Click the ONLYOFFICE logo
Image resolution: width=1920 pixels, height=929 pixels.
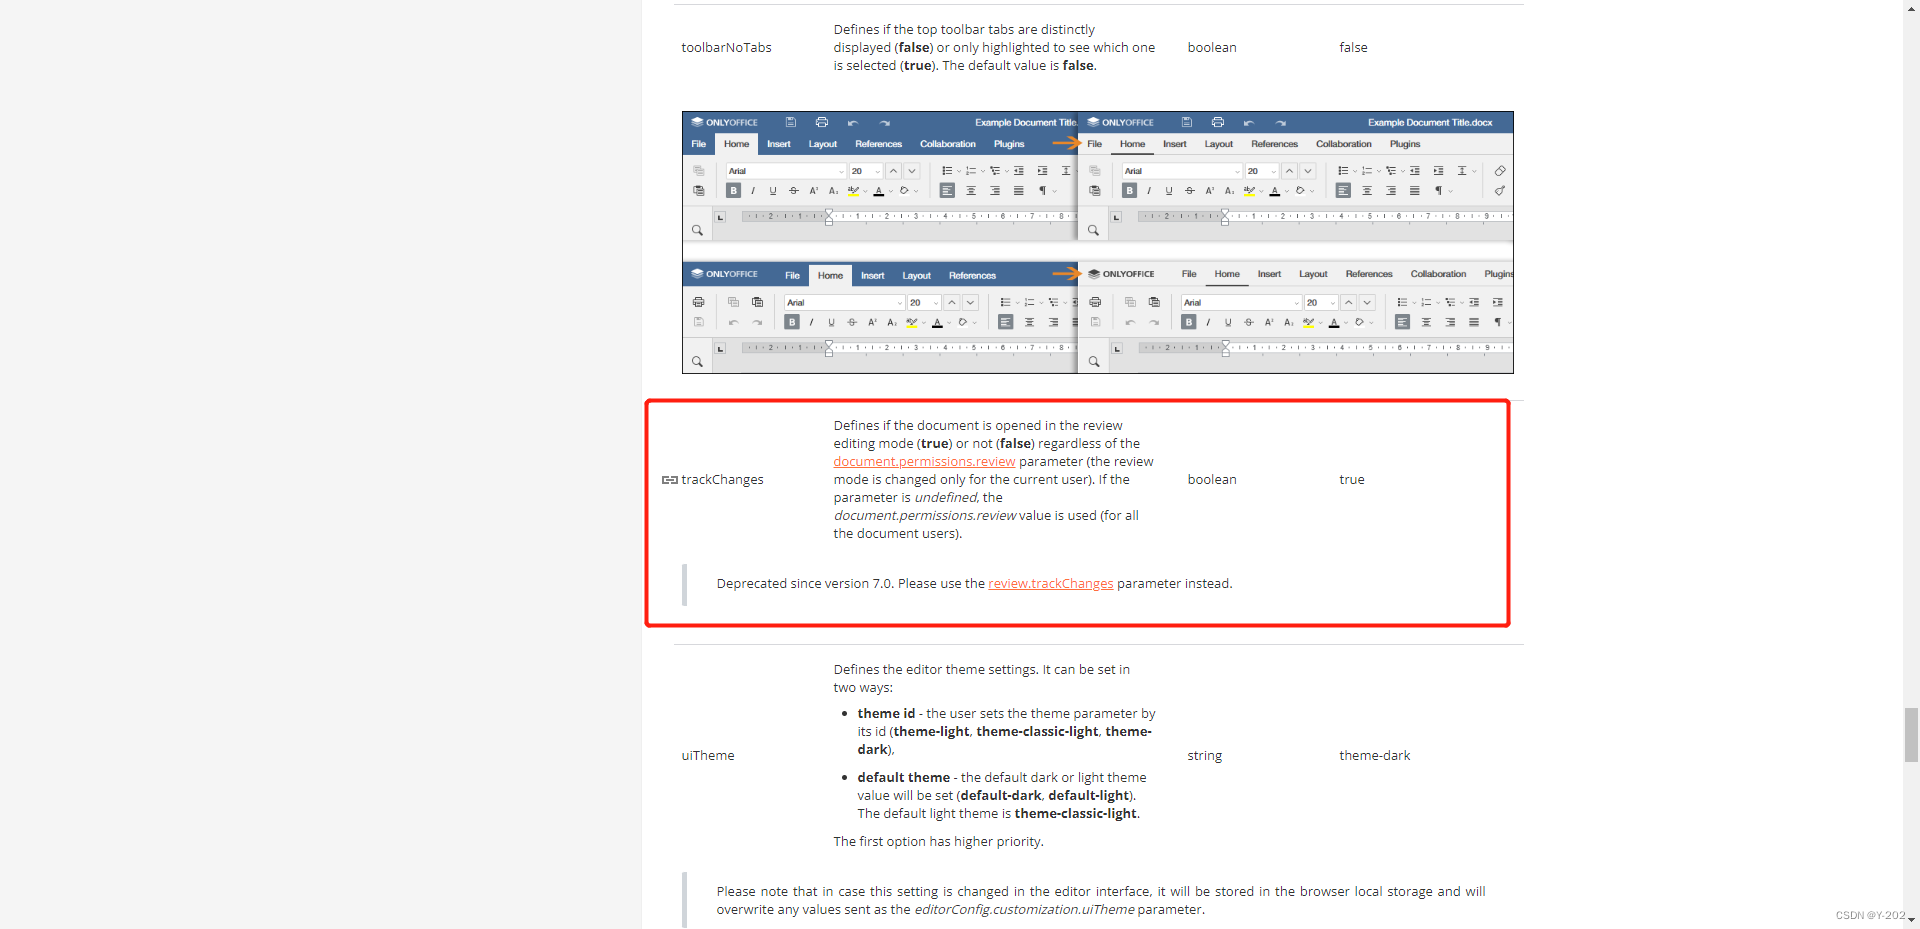(723, 122)
